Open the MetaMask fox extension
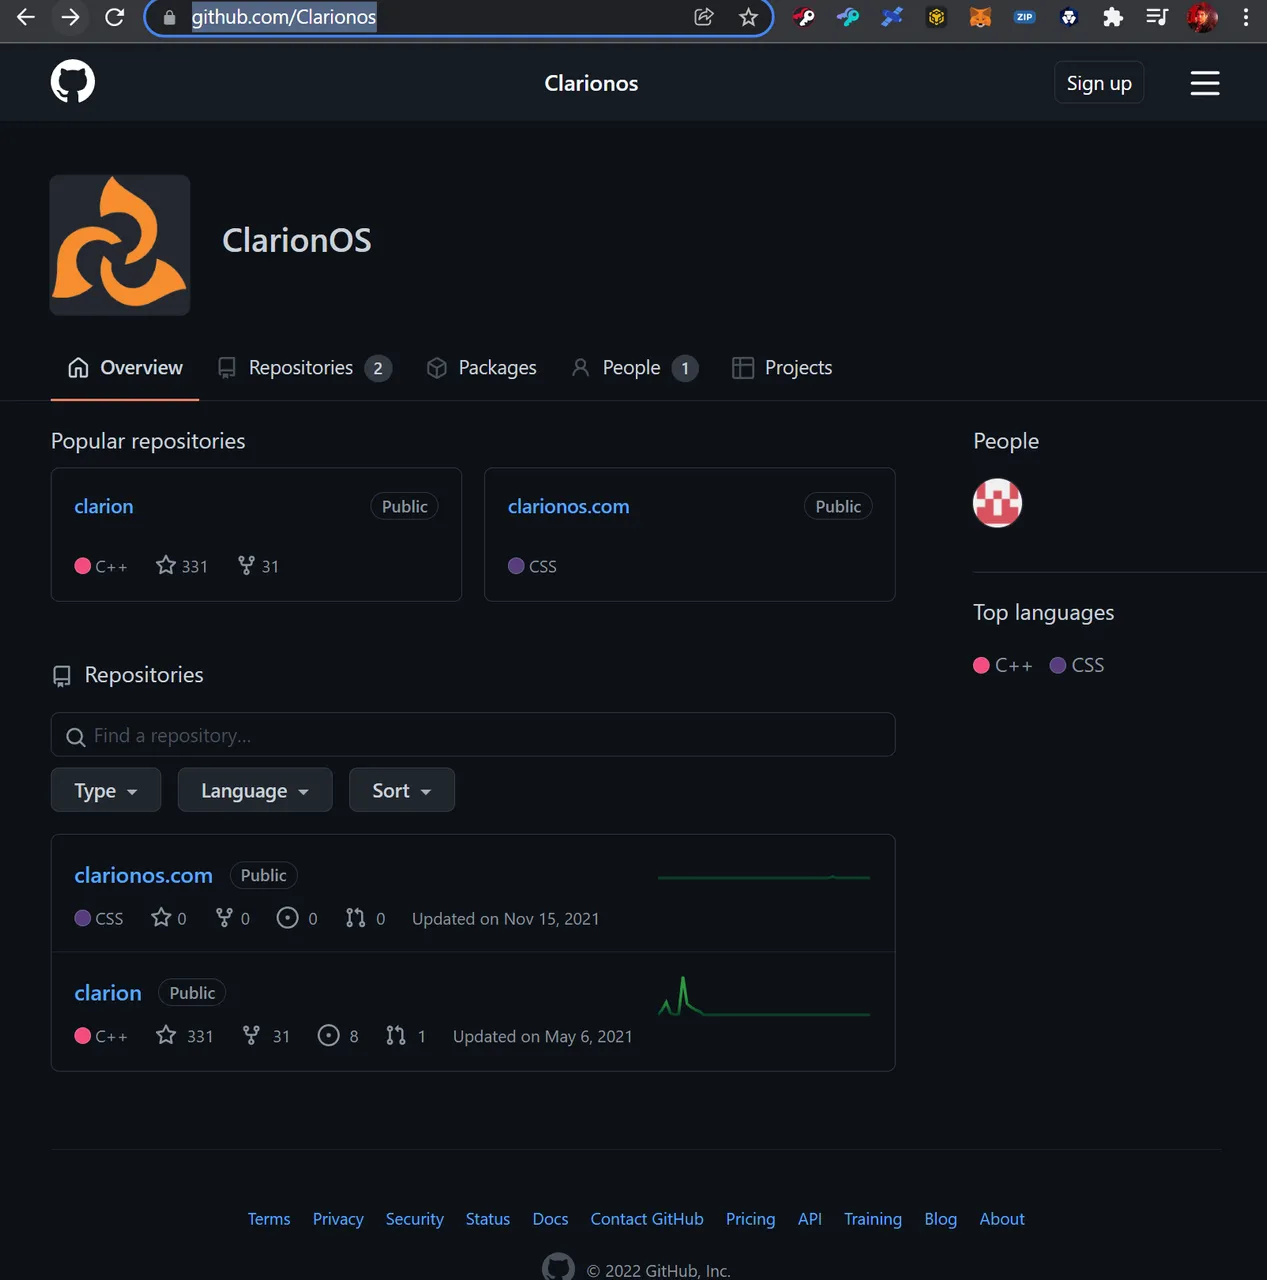This screenshot has width=1267, height=1280. coord(980,17)
